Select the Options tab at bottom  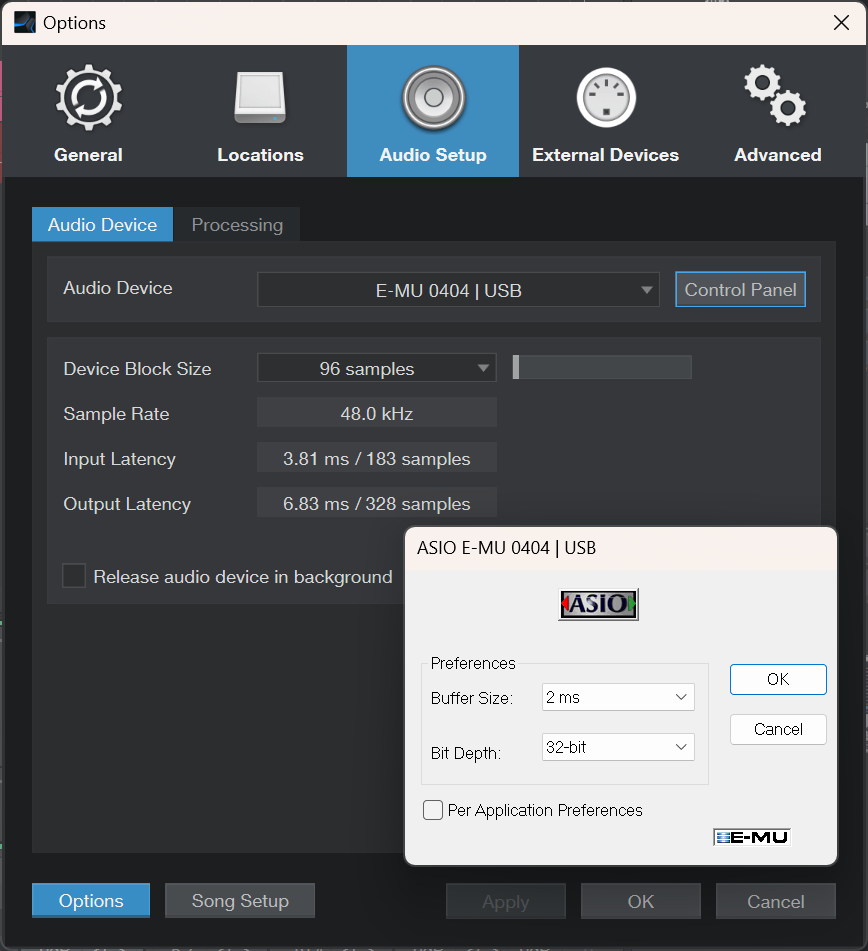pos(91,901)
